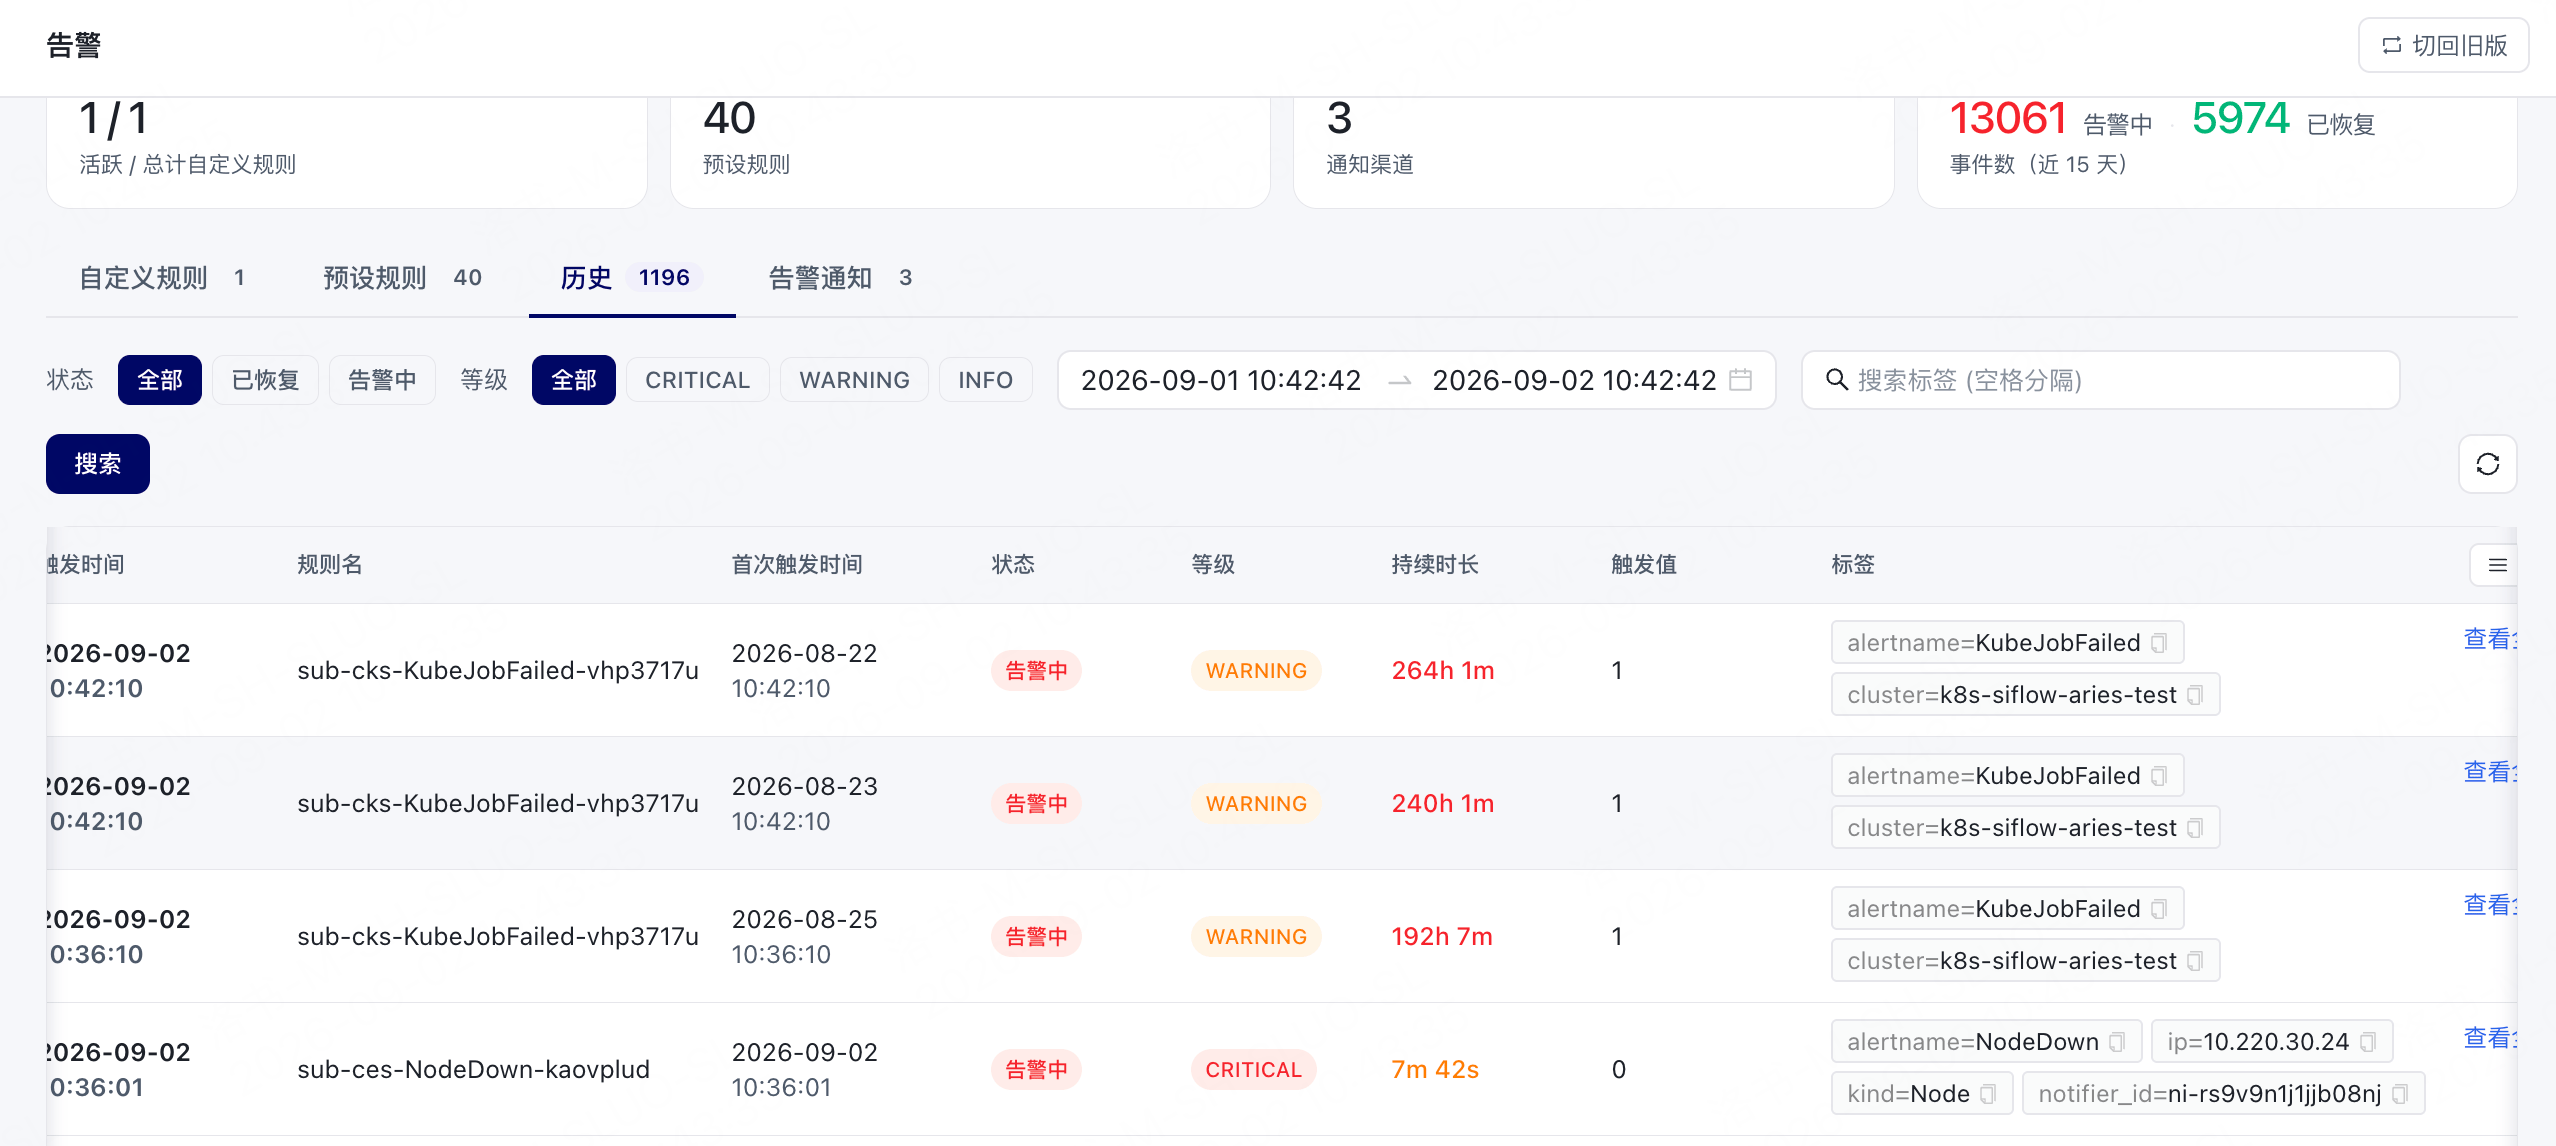Open end date 2026-09-02 10:42:42 picker
This screenshot has width=2556, height=1146.
(x=1574, y=380)
